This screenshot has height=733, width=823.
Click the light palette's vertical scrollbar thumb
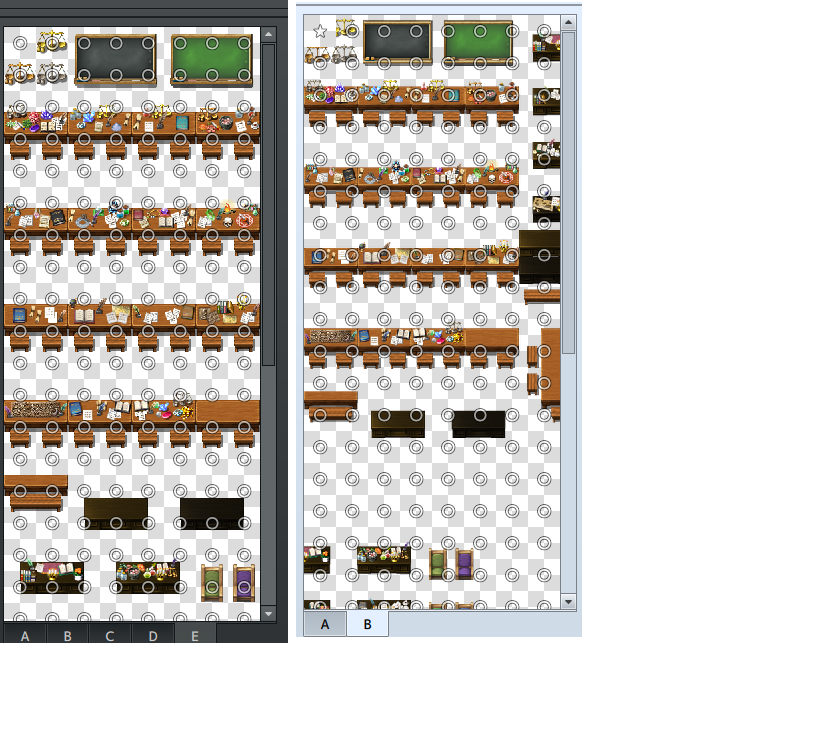pyautogui.click(x=568, y=192)
